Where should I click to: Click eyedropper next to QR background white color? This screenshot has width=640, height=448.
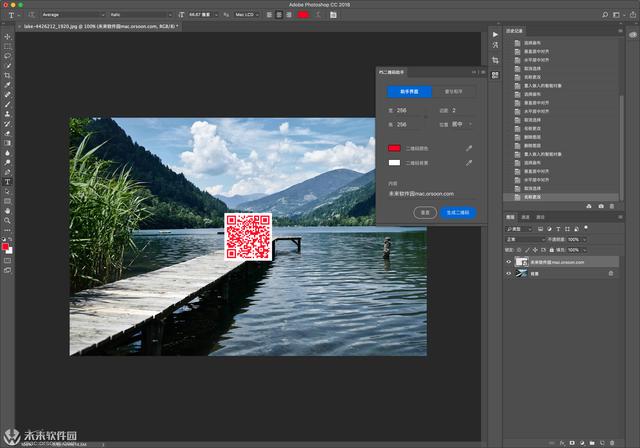[x=467, y=162]
